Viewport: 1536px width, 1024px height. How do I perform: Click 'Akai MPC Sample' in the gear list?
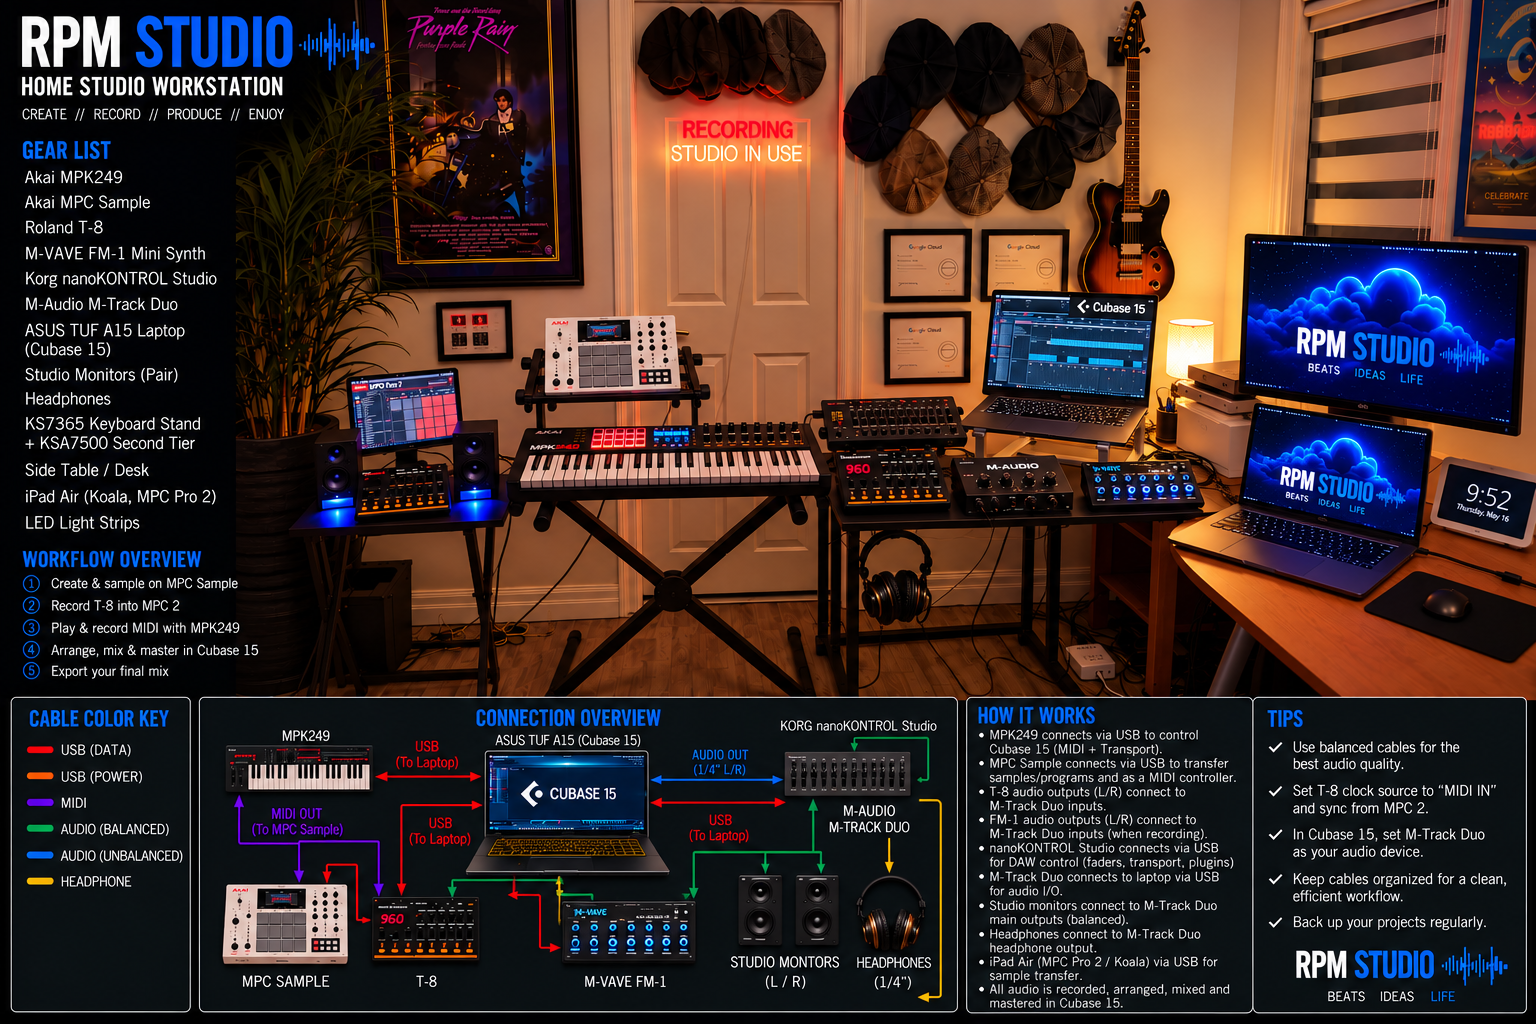coord(88,202)
